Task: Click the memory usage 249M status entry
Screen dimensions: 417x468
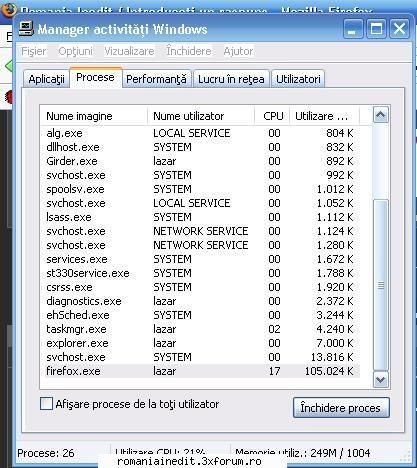Action: click(303, 453)
